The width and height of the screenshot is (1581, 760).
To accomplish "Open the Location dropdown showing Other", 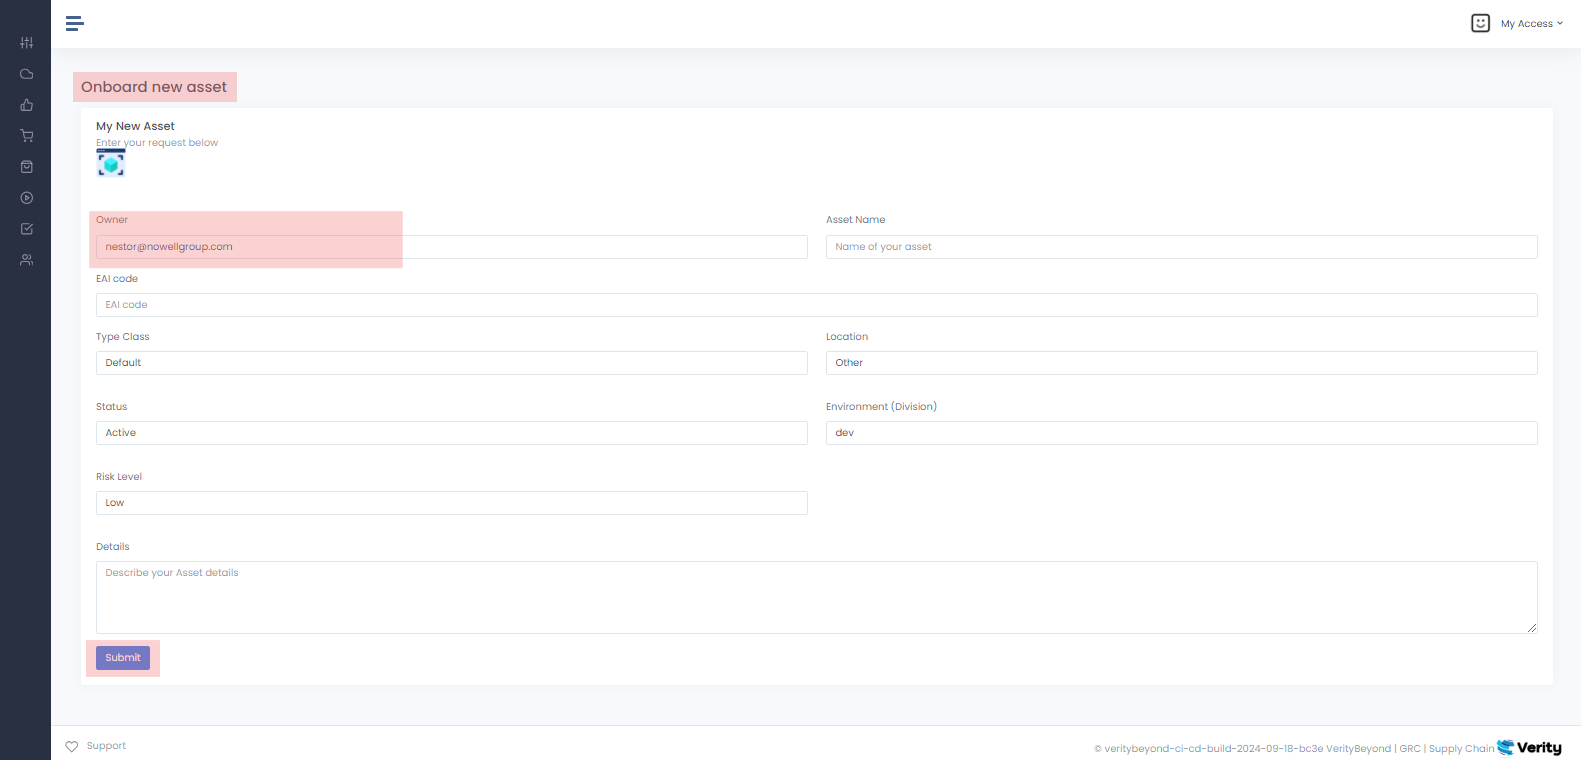I will coord(1181,363).
